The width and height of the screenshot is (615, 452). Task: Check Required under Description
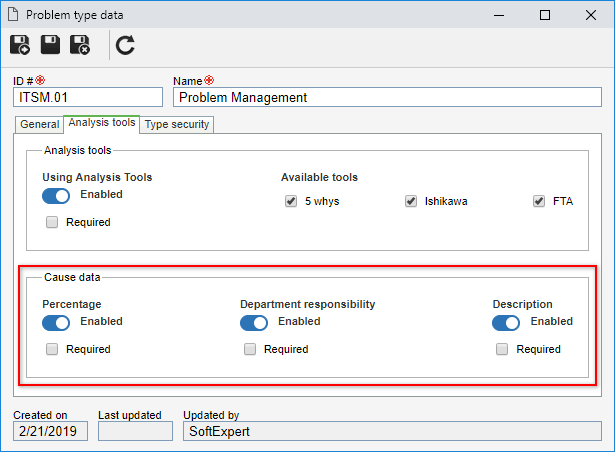tap(502, 349)
